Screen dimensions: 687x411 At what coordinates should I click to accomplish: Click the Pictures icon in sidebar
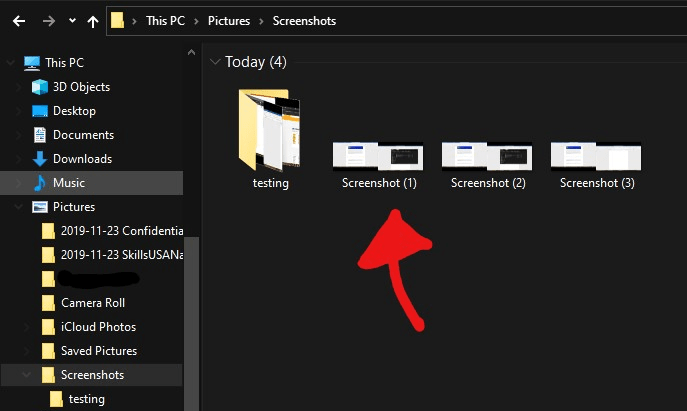[40, 207]
